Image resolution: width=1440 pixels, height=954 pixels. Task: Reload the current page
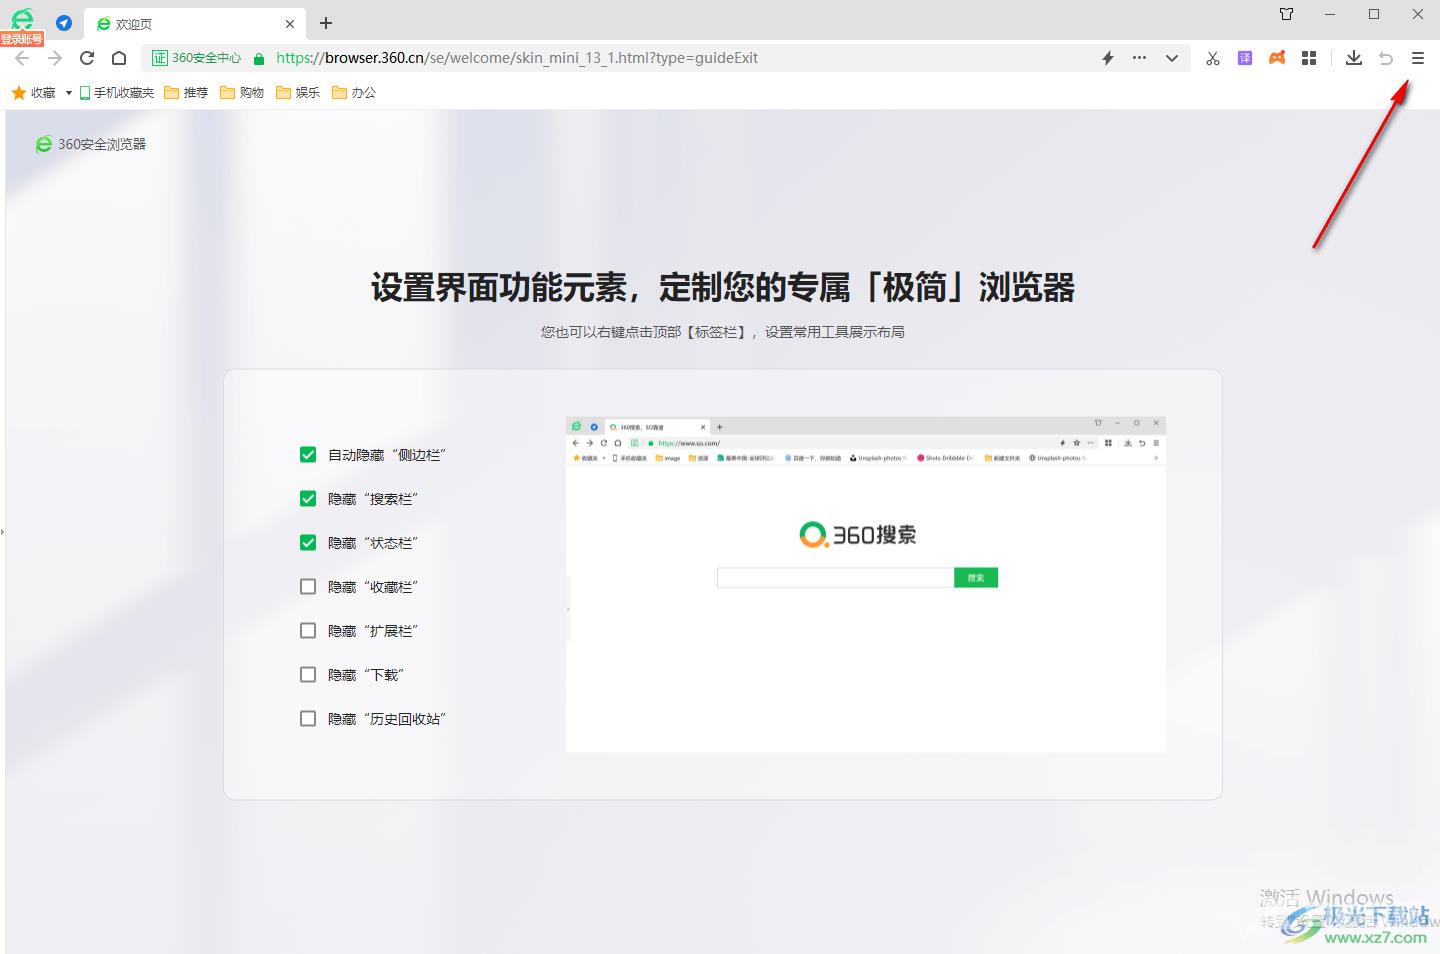click(x=87, y=58)
